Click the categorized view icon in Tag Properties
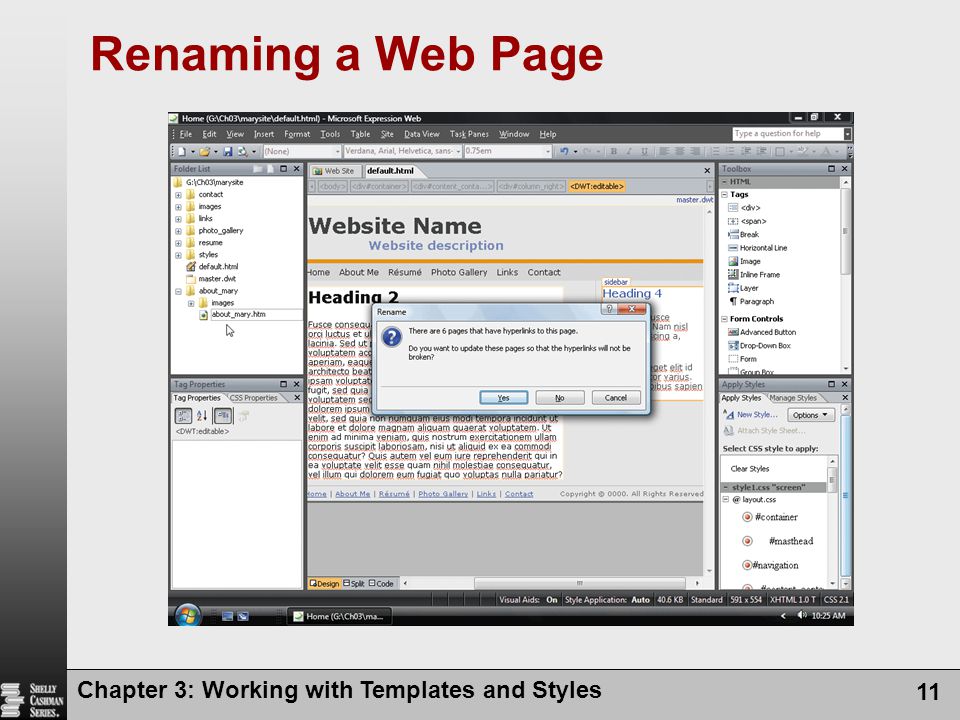Screen dimensions: 960x720 pos(183,416)
